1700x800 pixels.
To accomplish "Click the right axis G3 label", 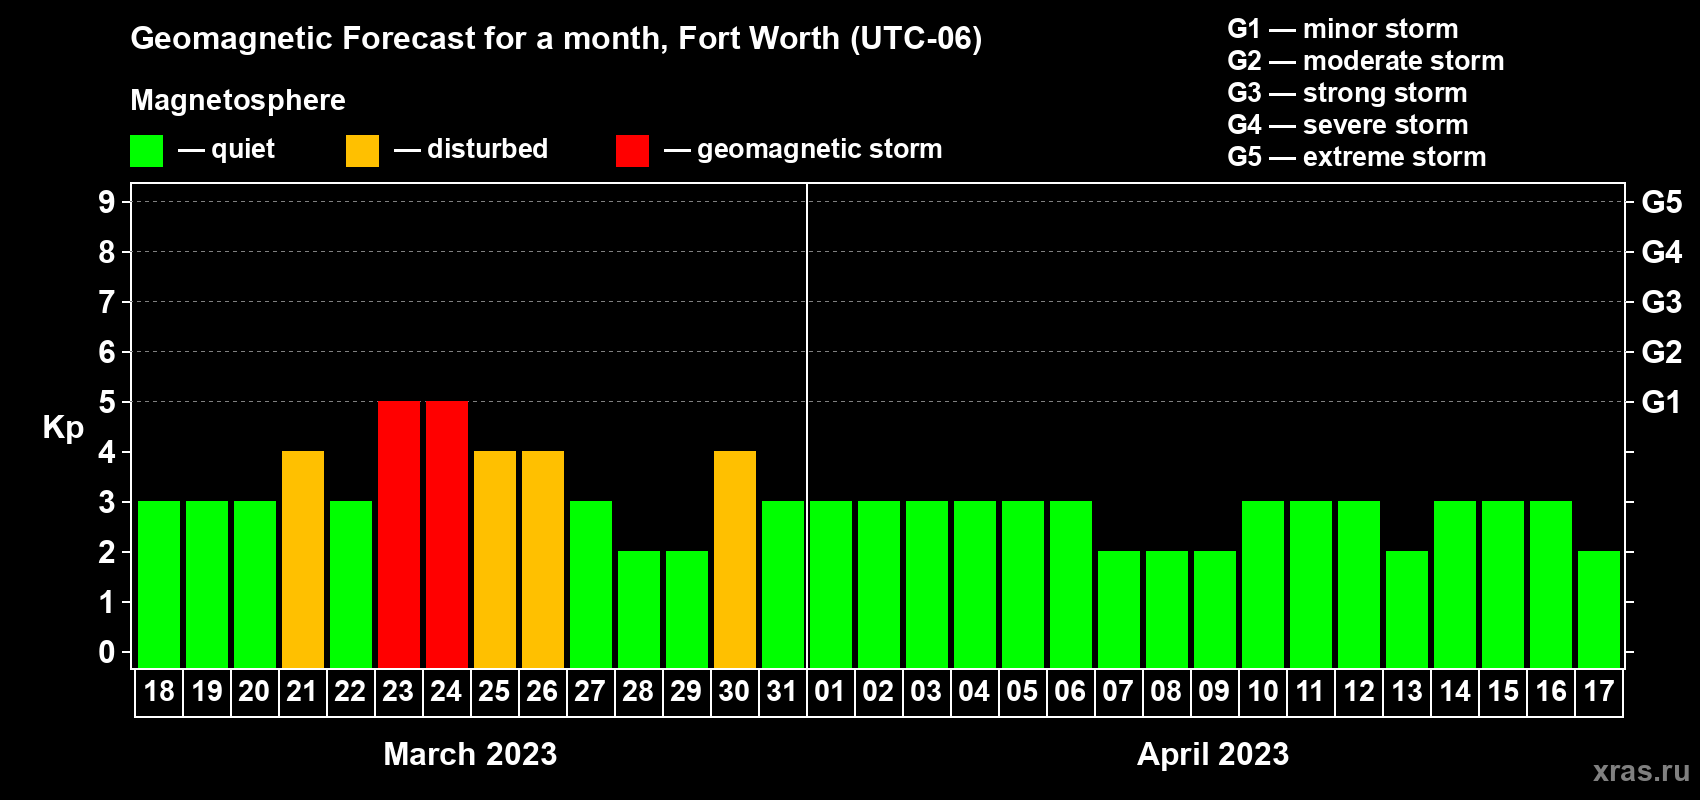I will (x=1662, y=302).
